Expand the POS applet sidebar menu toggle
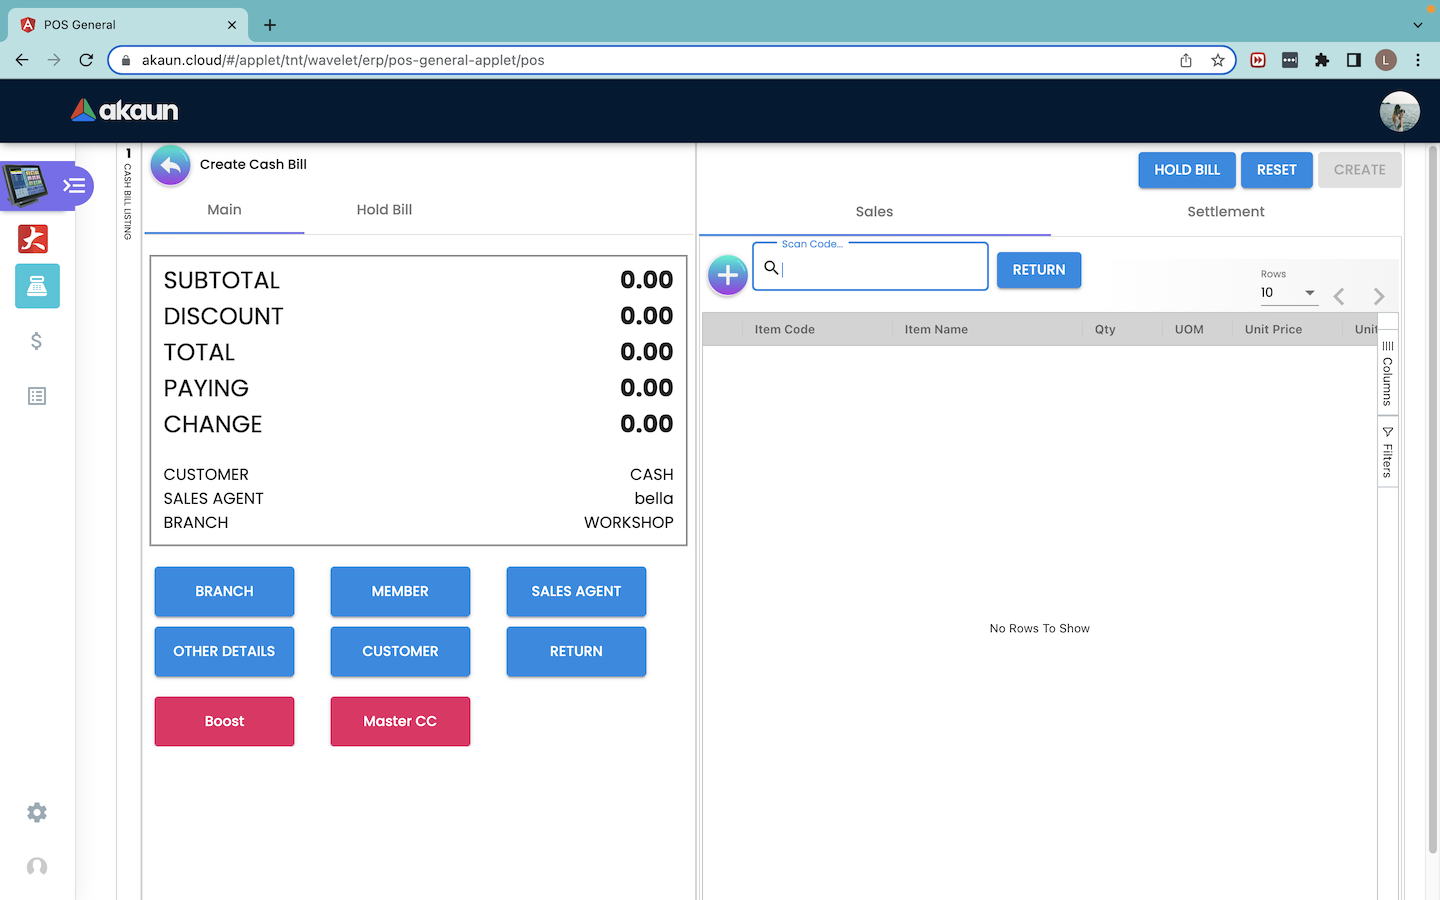The image size is (1440, 900). tap(75, 186)
